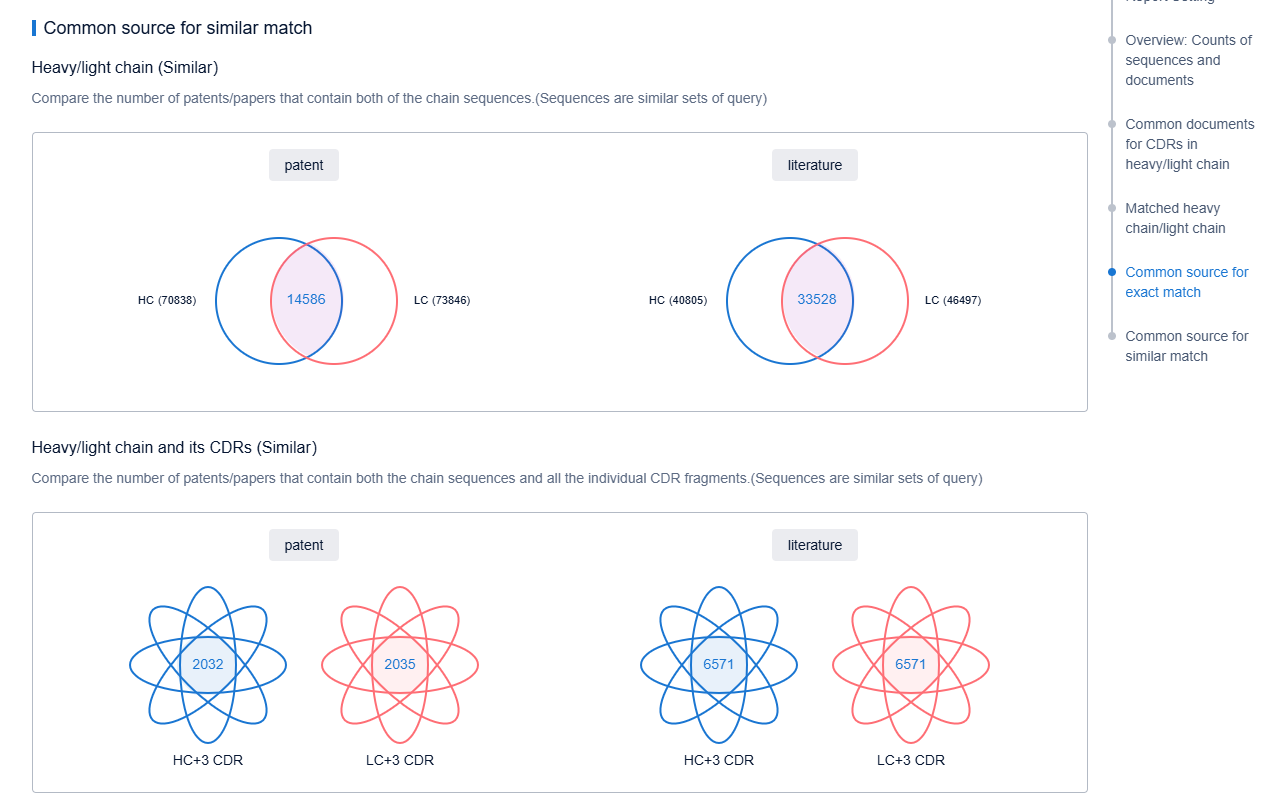Click LC (46497) label in literature Venn
Screen dimensions: 1266x793
click(953, 300)
